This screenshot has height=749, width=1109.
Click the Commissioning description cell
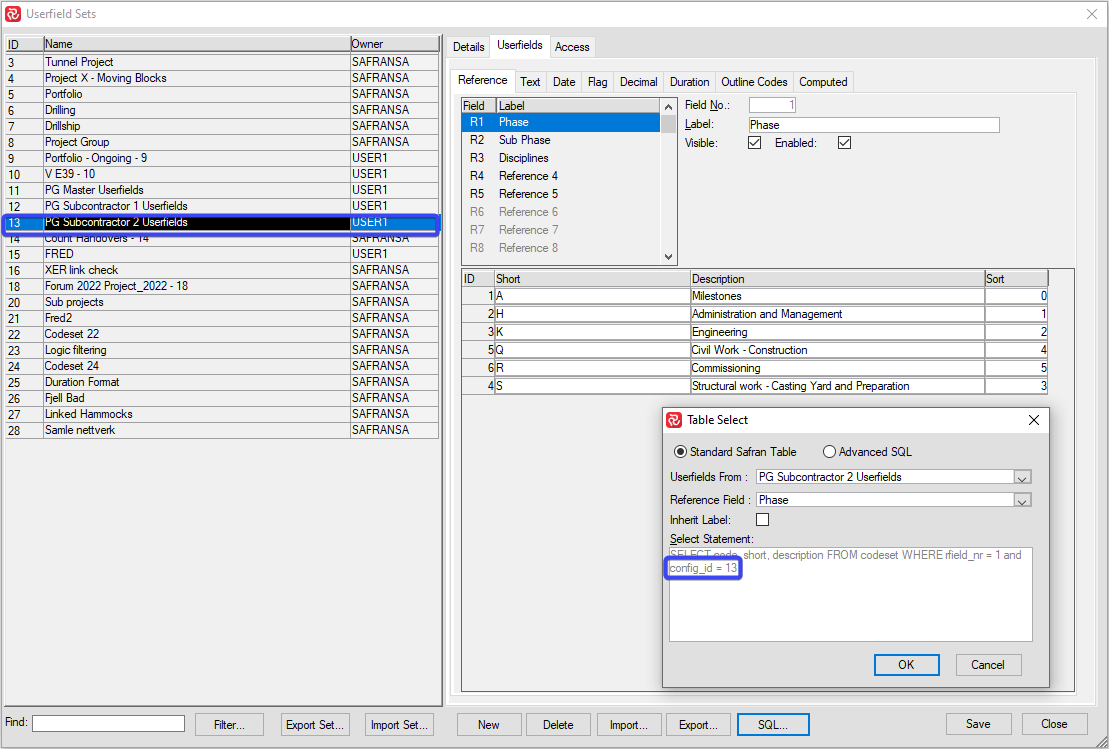[x=837, y=368]
